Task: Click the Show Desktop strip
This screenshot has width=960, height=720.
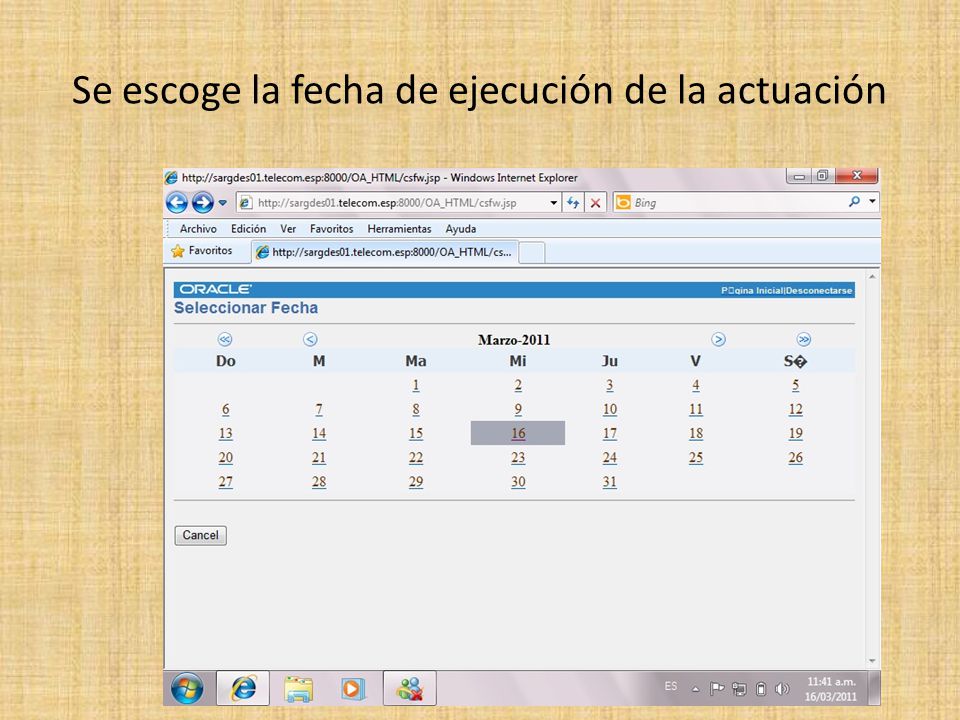Action: click(875, 688)
